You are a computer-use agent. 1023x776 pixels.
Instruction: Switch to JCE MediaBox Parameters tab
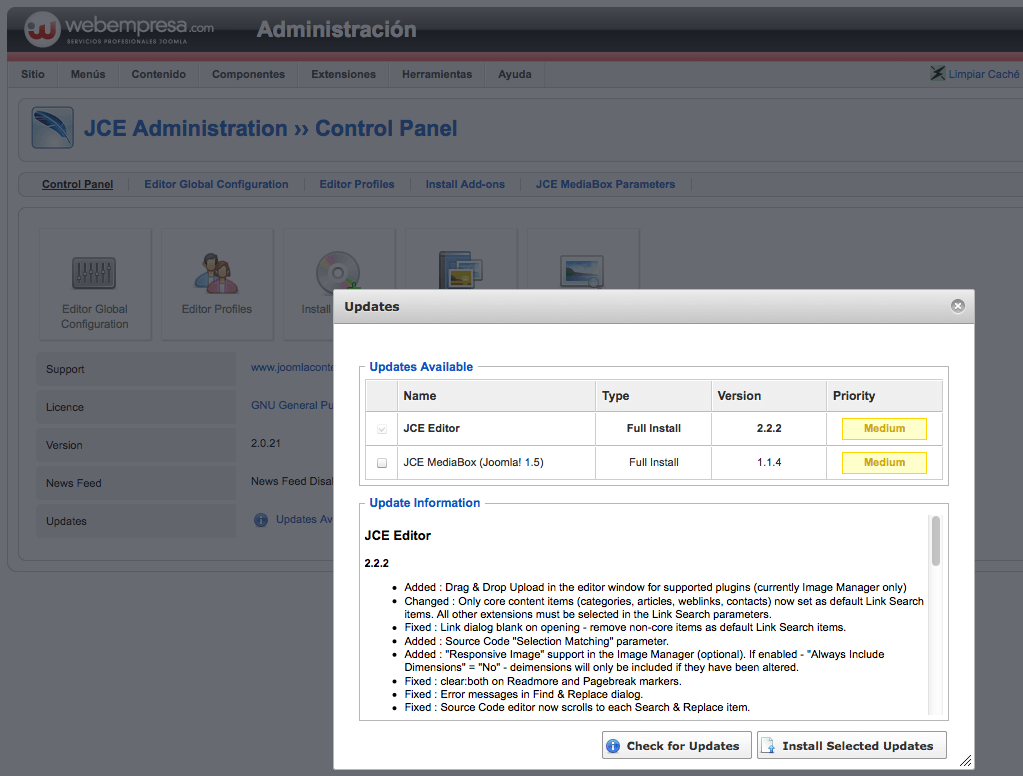pos(605,184)
